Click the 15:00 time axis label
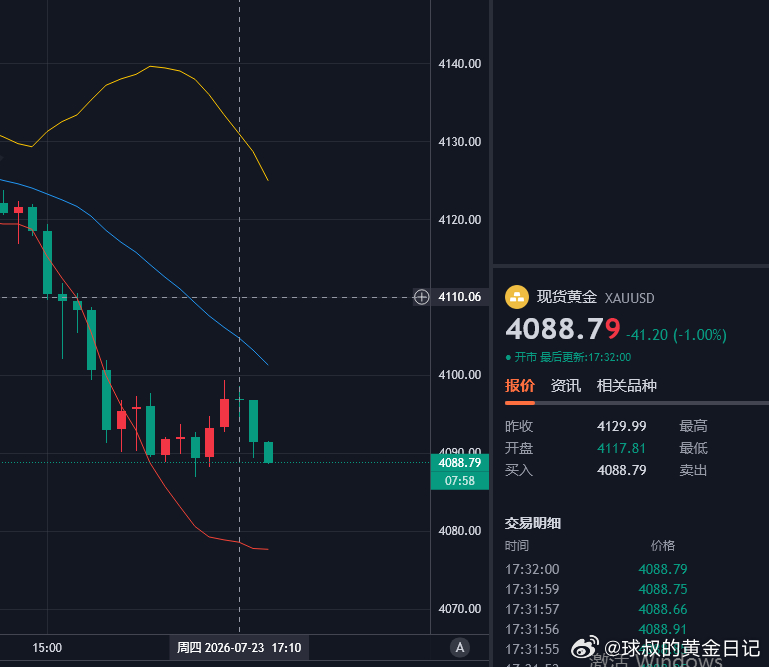The width and height of the screenshot is (769, 667). coord(47,648)
